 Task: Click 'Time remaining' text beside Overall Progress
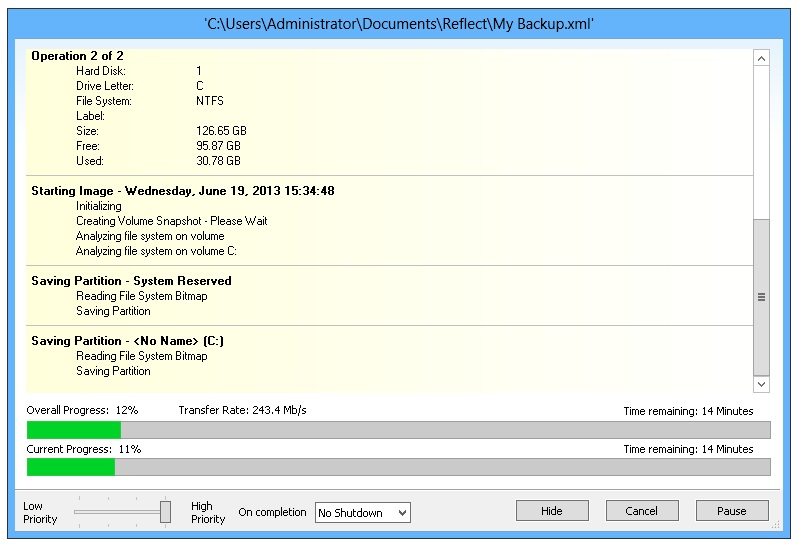coord(688,411)
